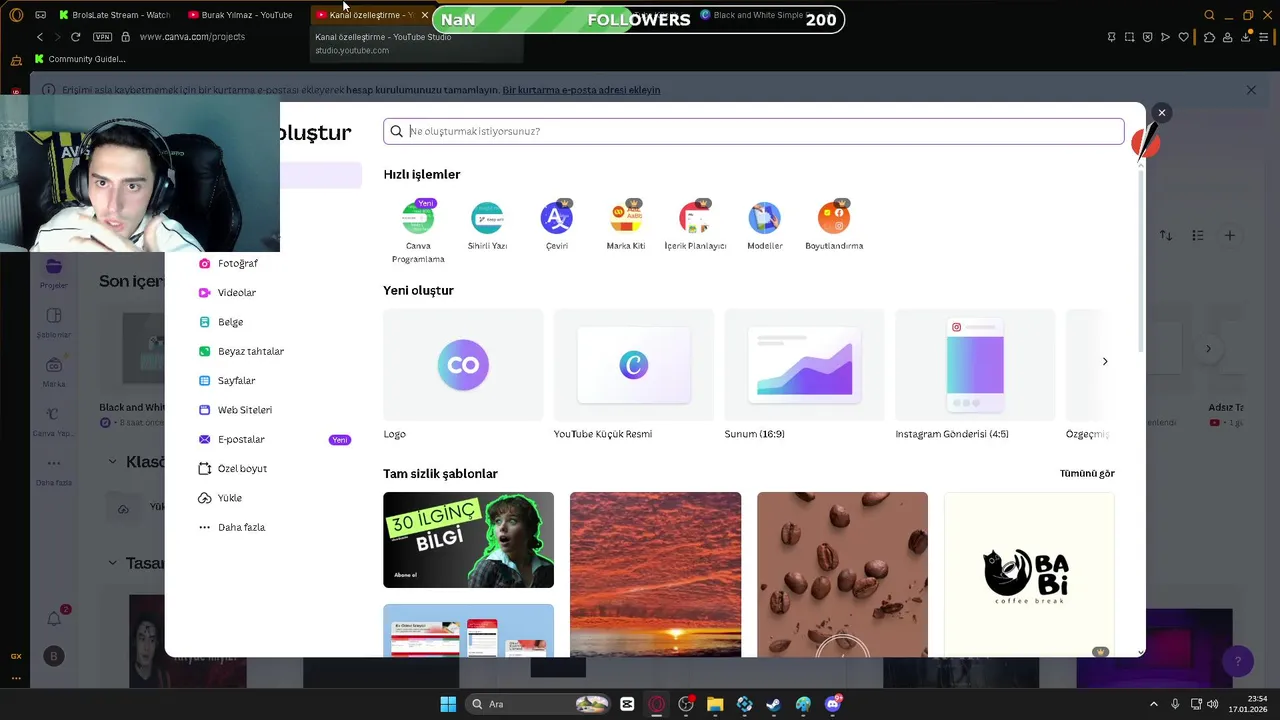The width and height of the screenshot is (1280, 720).
Task: Switch to list view behind the dialog
Action: (x=1198, y=236)
